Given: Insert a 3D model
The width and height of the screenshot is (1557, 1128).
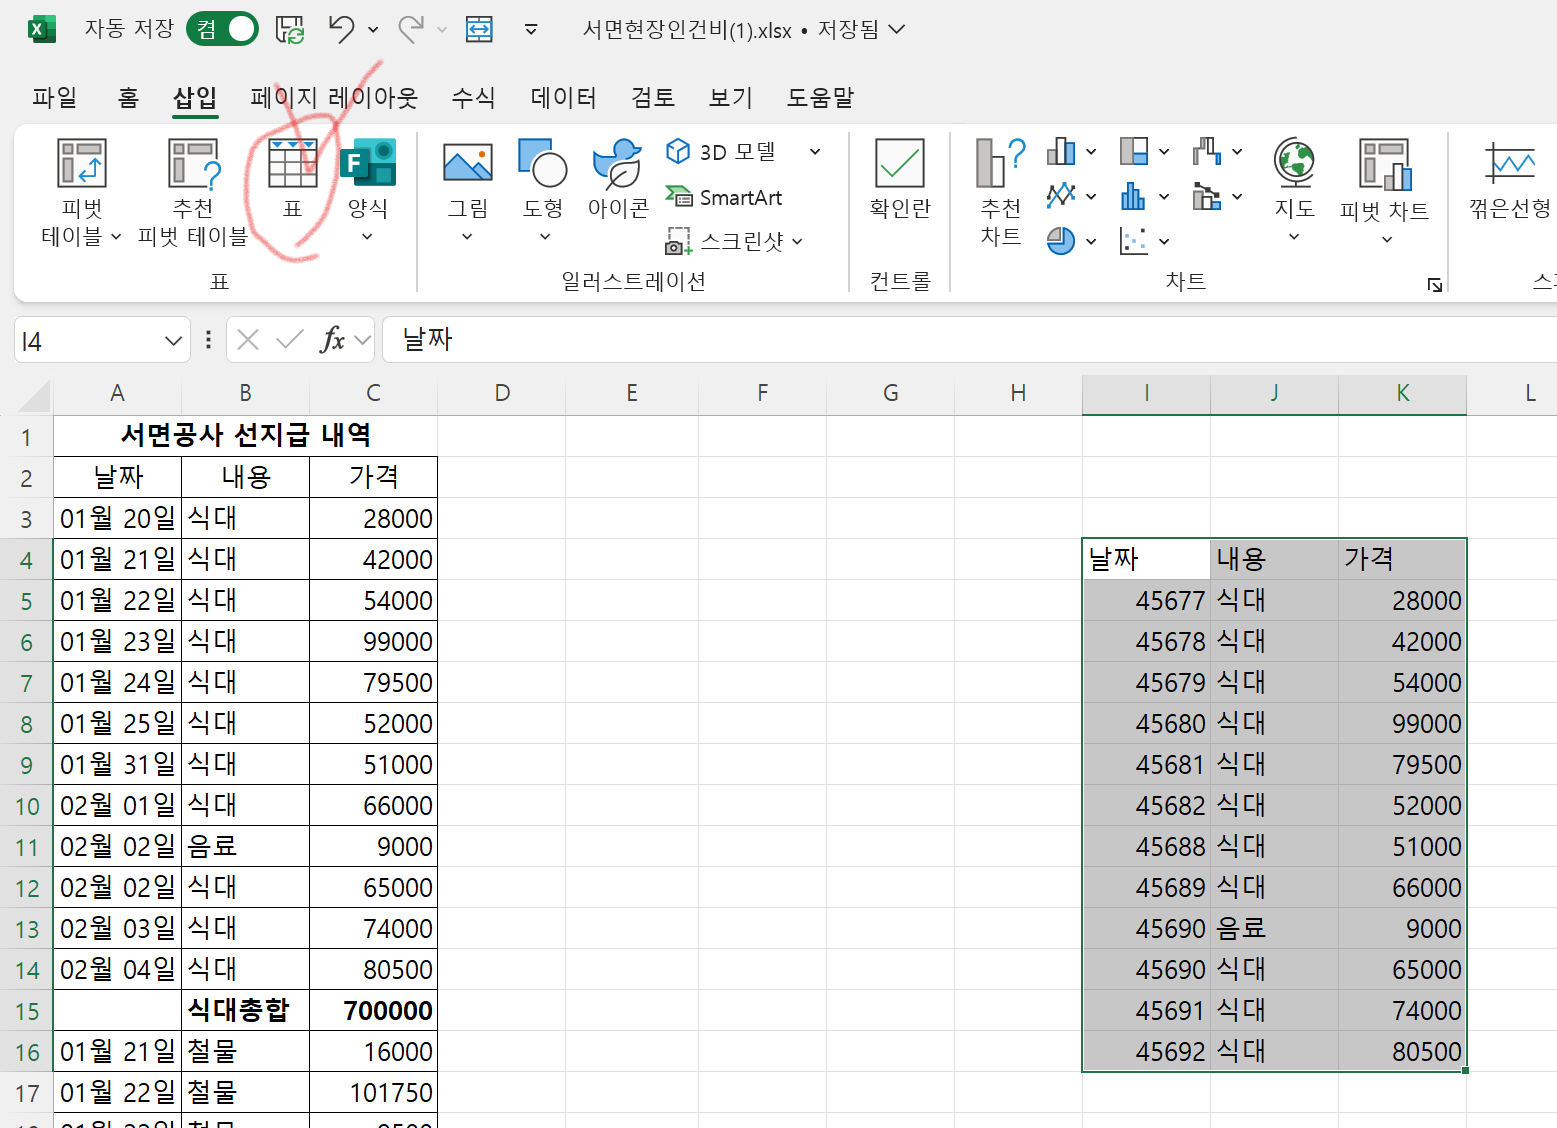Looking at the screenshot, I should [724, 152].
